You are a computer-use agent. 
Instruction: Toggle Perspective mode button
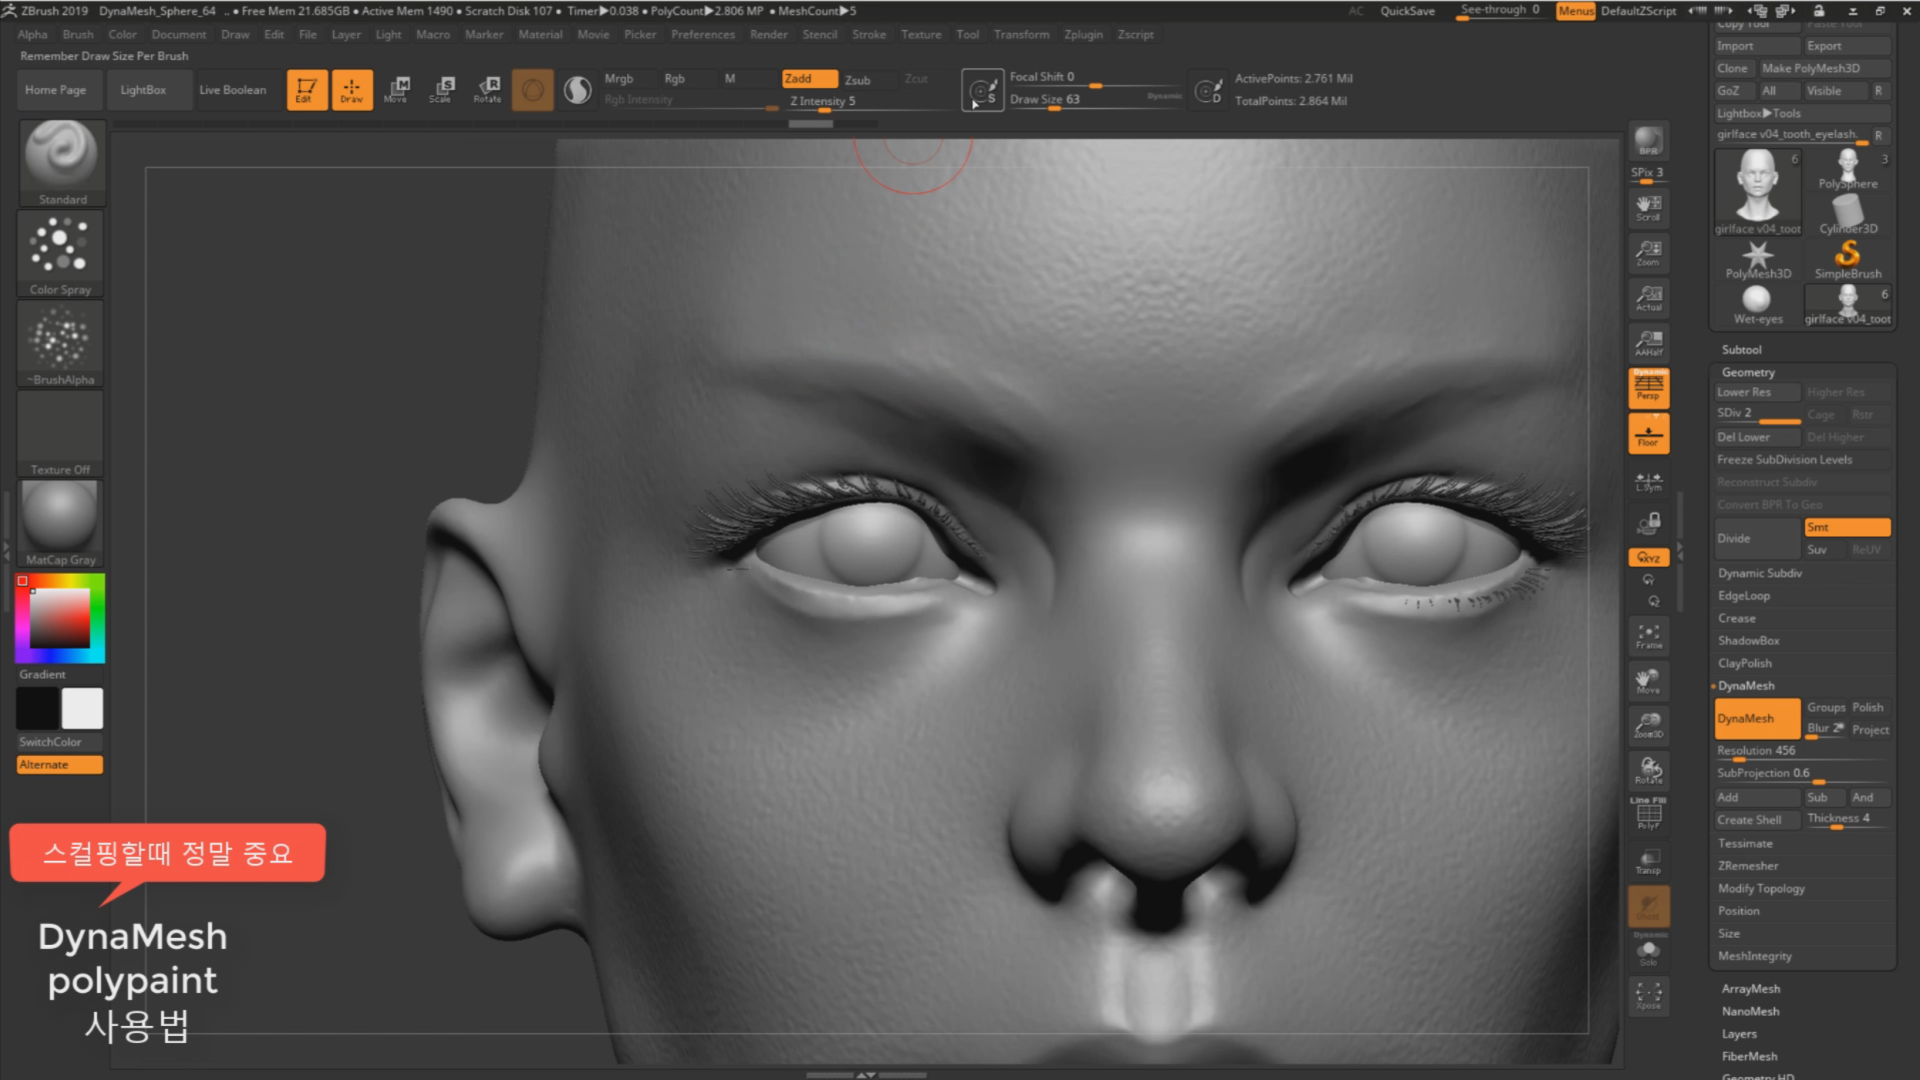point(1648,388)
